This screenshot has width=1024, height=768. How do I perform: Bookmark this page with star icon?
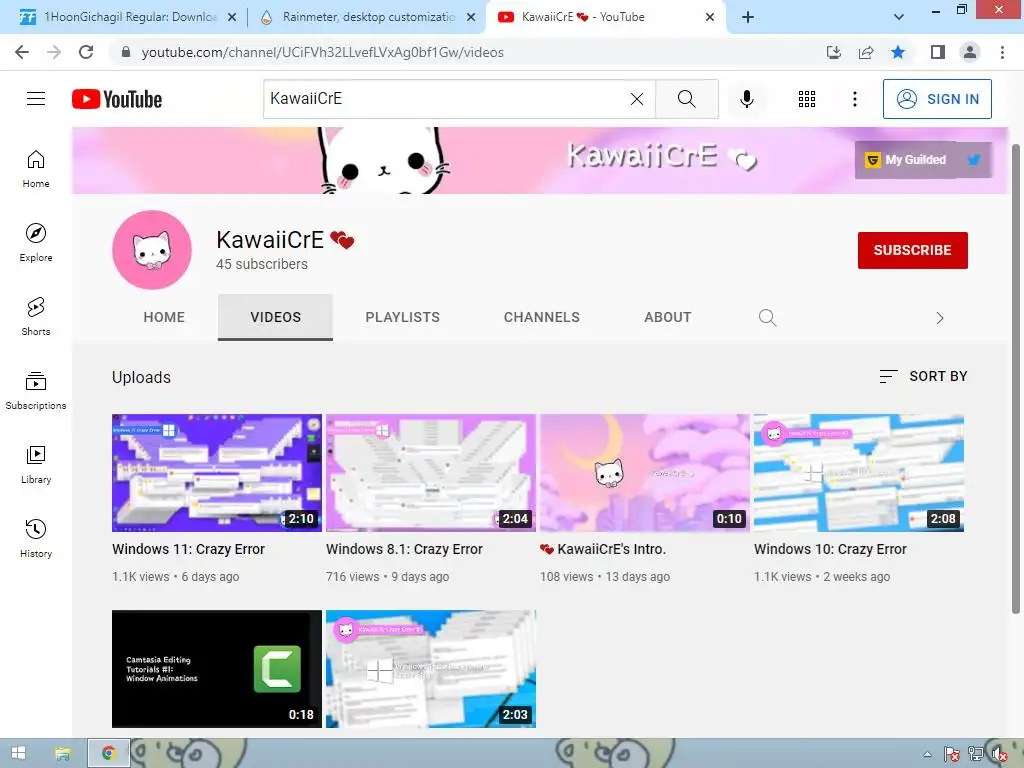tap(898, 52)
